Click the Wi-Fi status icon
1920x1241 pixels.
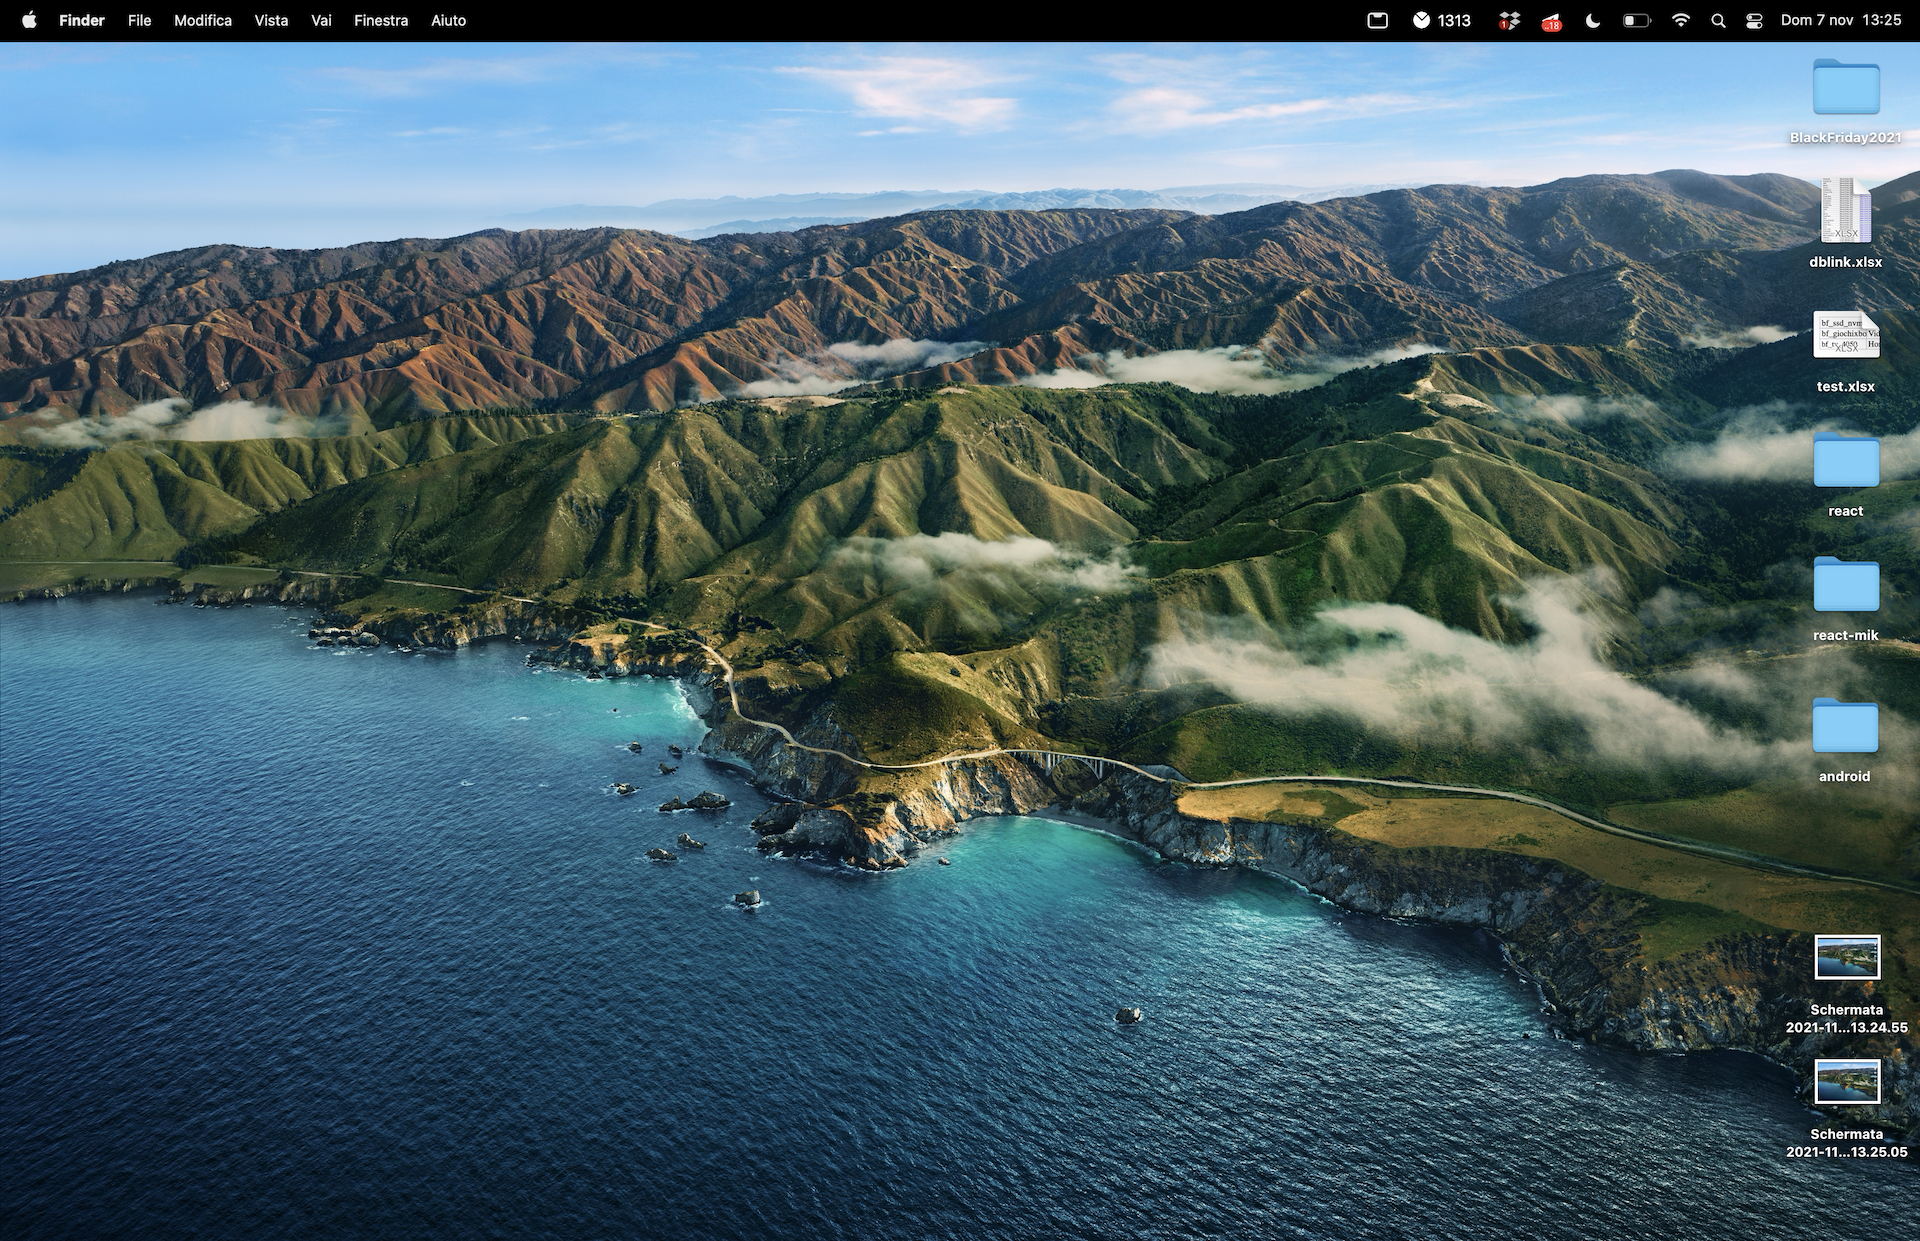point(1681,20)
